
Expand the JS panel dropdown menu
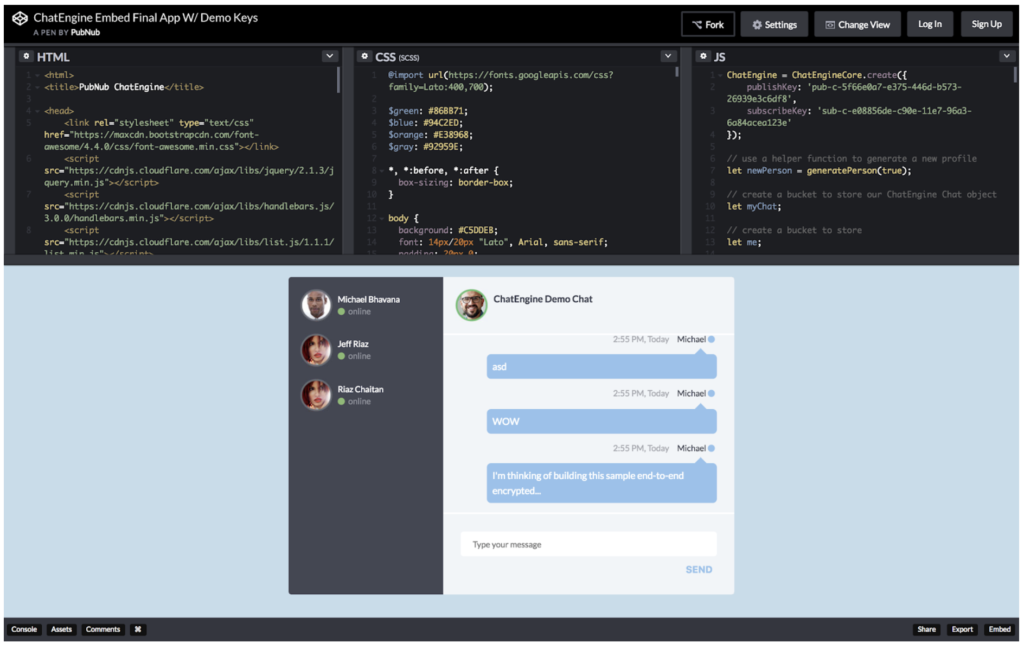(x=1009, y=55)
